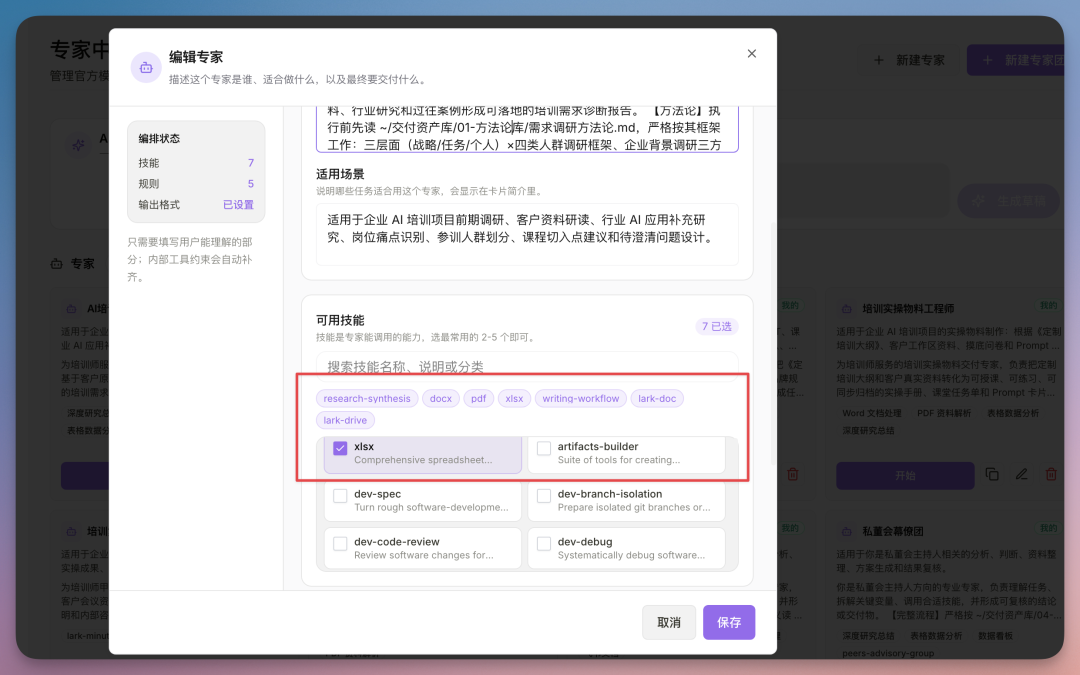Image resolution: width=1080 pixels, height=675 pixels.
Task: Click the 取消 button
Action: point(669,623)
